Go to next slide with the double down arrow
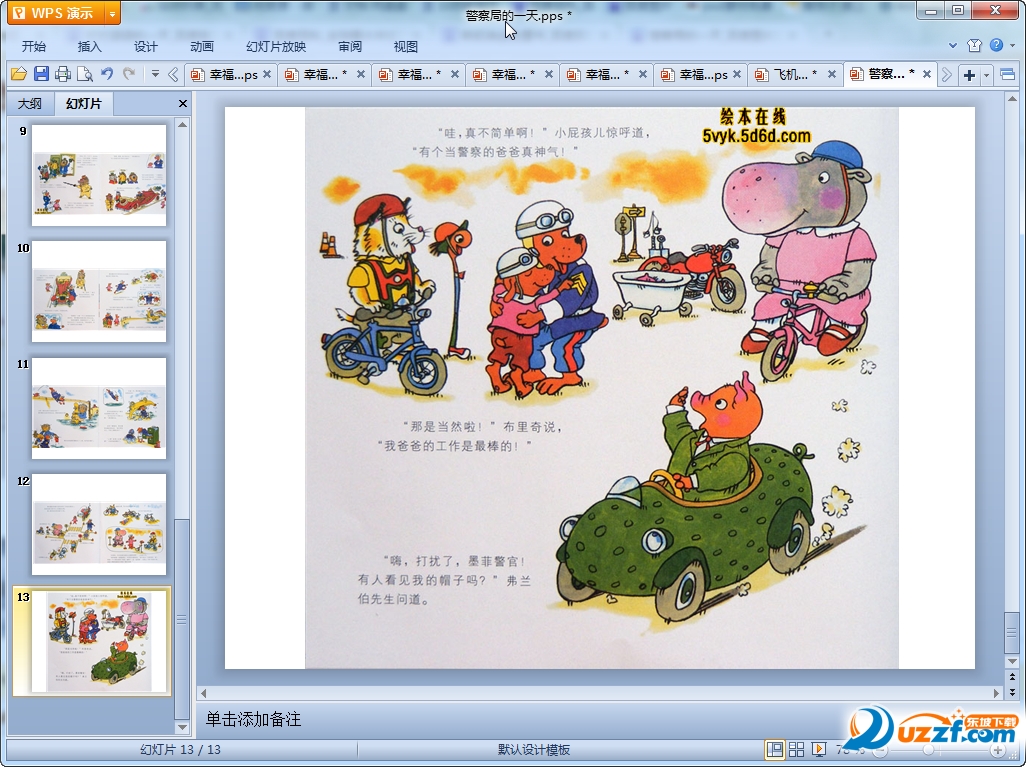The image size is (1026, 767). pos(1012,692)
